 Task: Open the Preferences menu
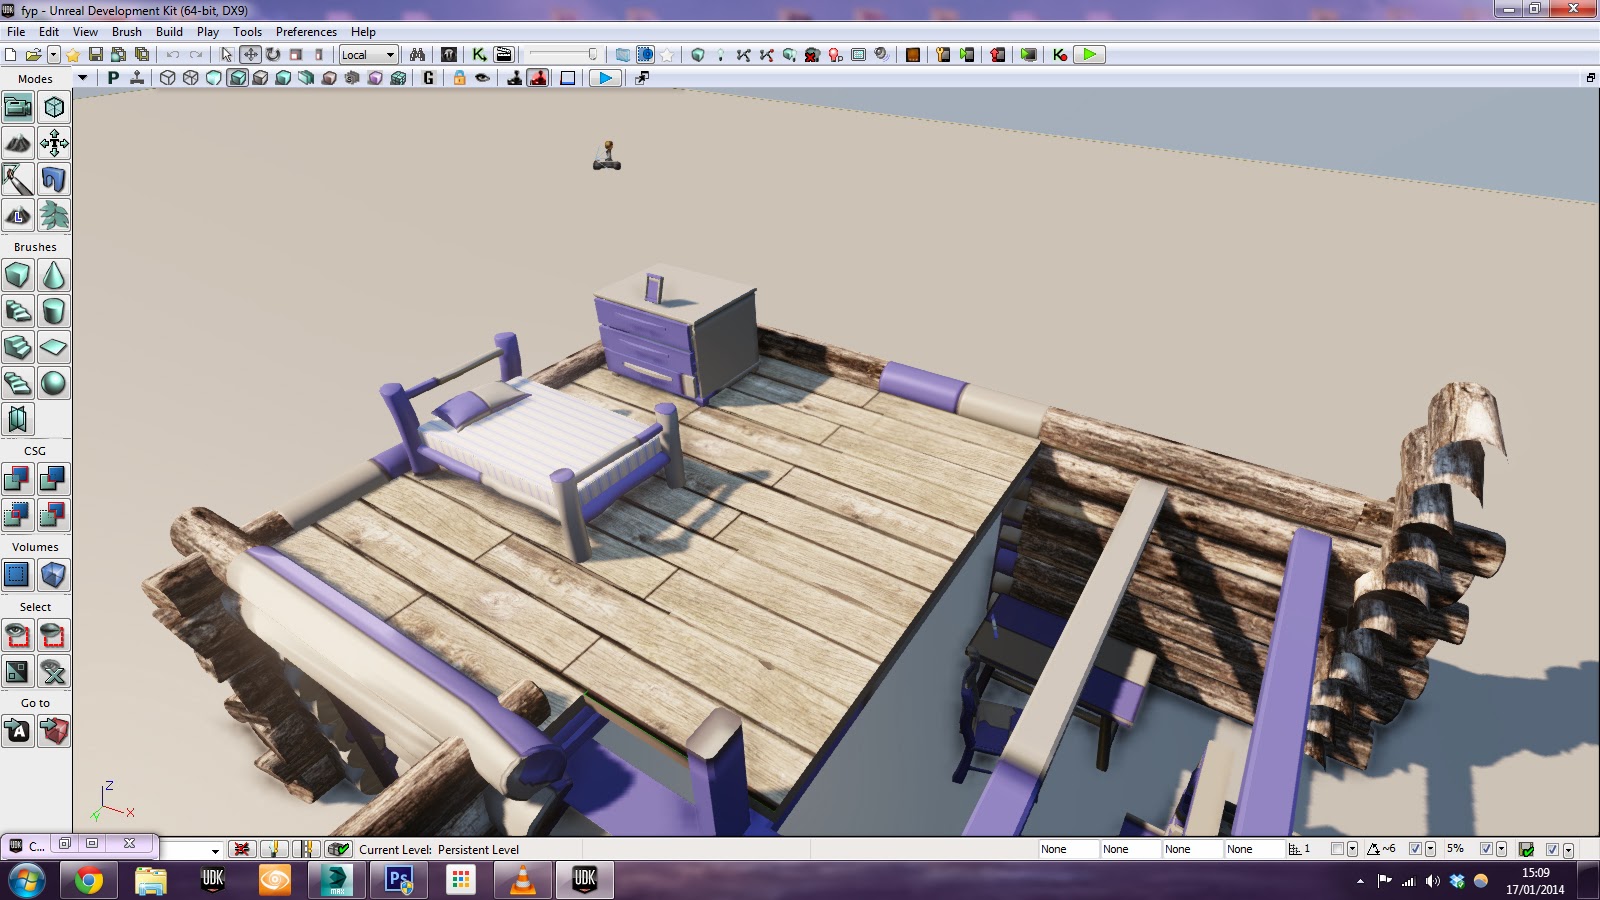pyautogui.click(x=306, y=32)
